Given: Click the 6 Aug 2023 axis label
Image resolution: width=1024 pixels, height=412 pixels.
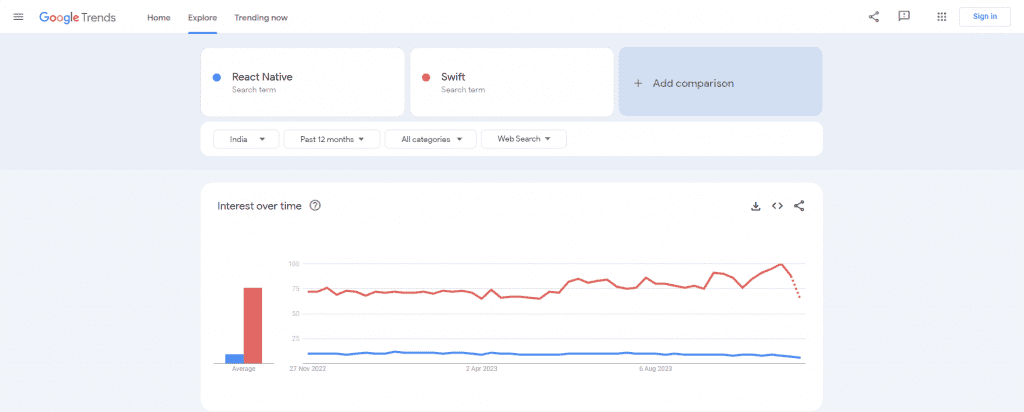Looking at the screenshot, I should point(655,369).
